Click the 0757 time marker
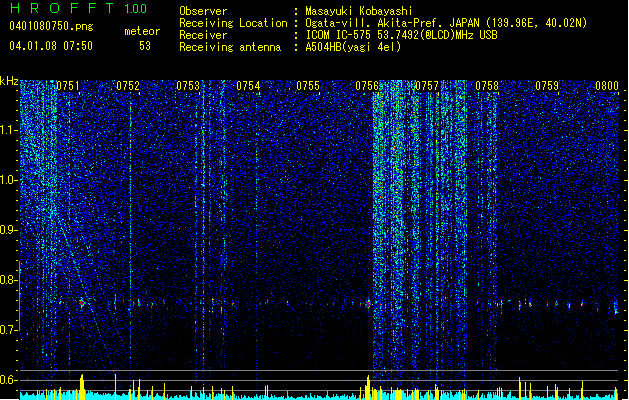 pos(427,86)
